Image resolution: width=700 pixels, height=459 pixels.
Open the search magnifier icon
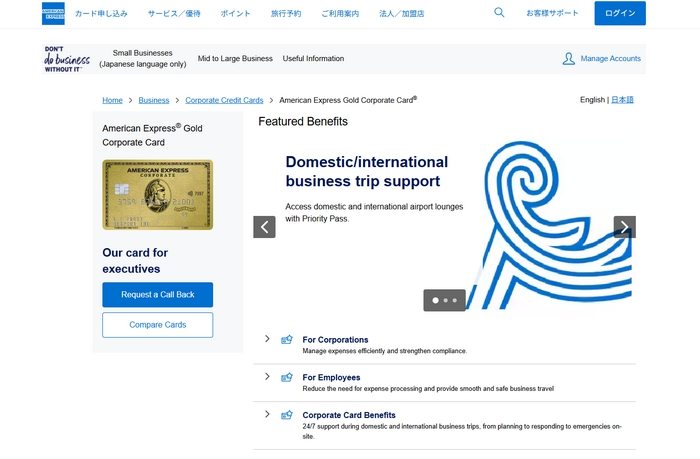click(499, 13)
